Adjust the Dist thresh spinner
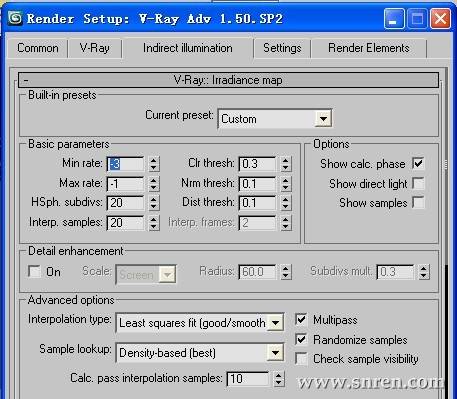Screen dimensions: 457x399 pyautogui.click(x=285, y=203)
